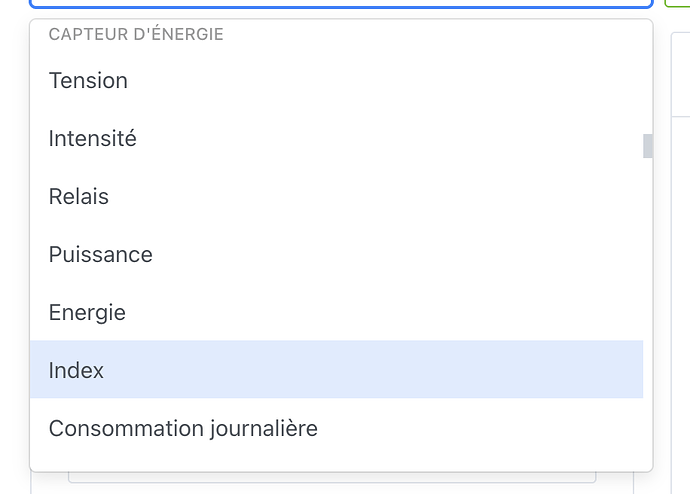Focus the blue-outlined combo box above list
The image size is (690, 494).
click(x=340, y=4)
